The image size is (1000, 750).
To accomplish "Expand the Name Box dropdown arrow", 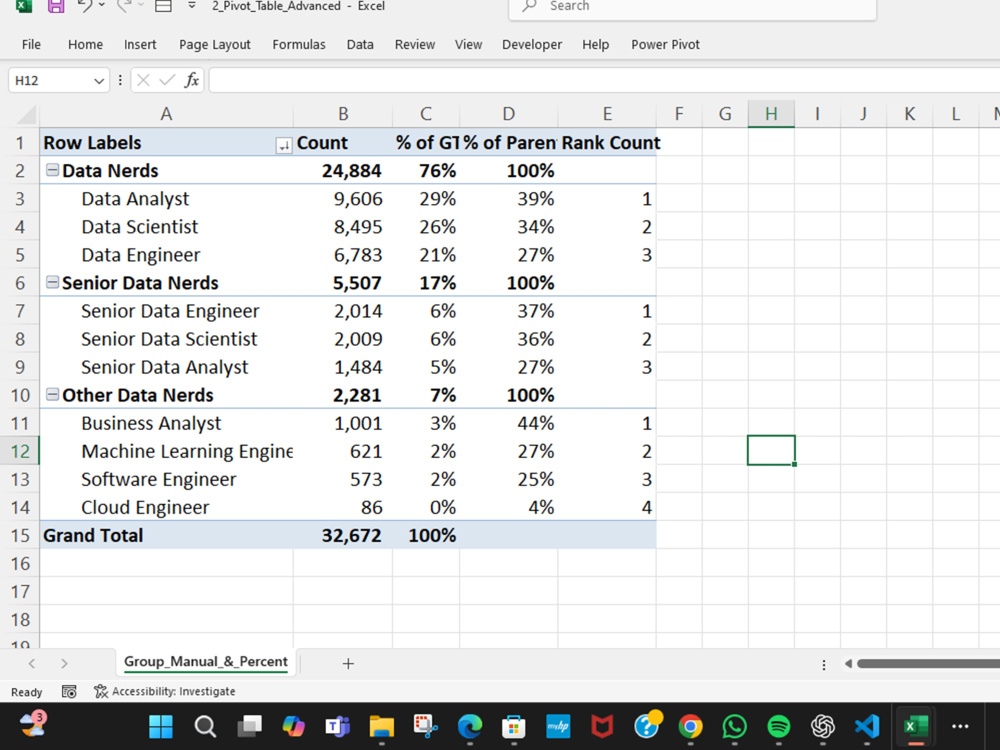I will tap(99, 81).
